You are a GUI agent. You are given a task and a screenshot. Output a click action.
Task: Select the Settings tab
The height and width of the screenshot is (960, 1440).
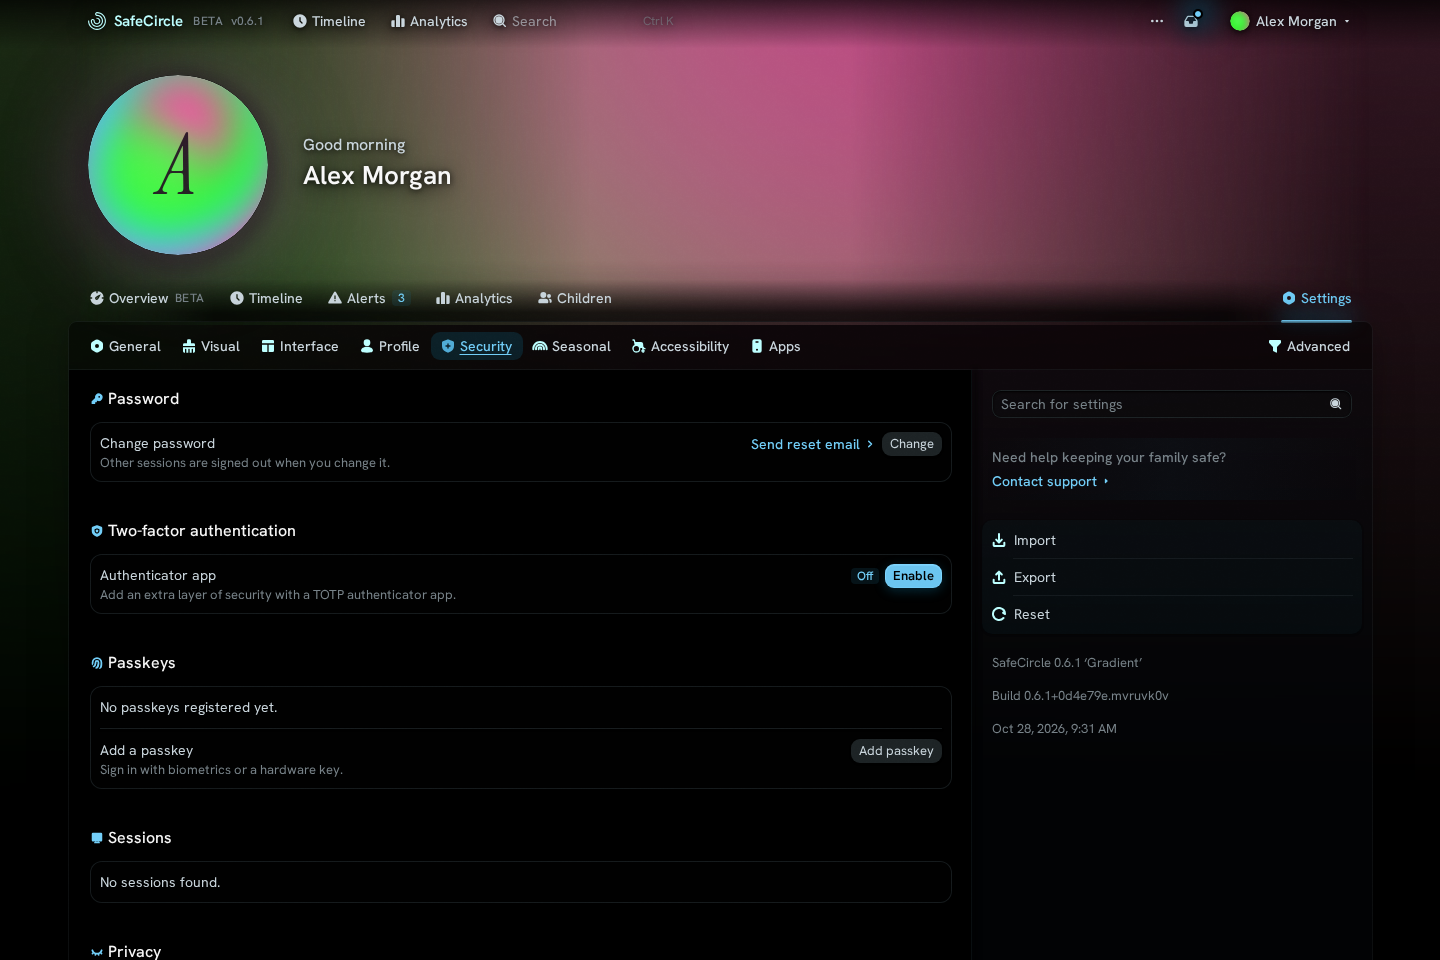[1317, 298]
